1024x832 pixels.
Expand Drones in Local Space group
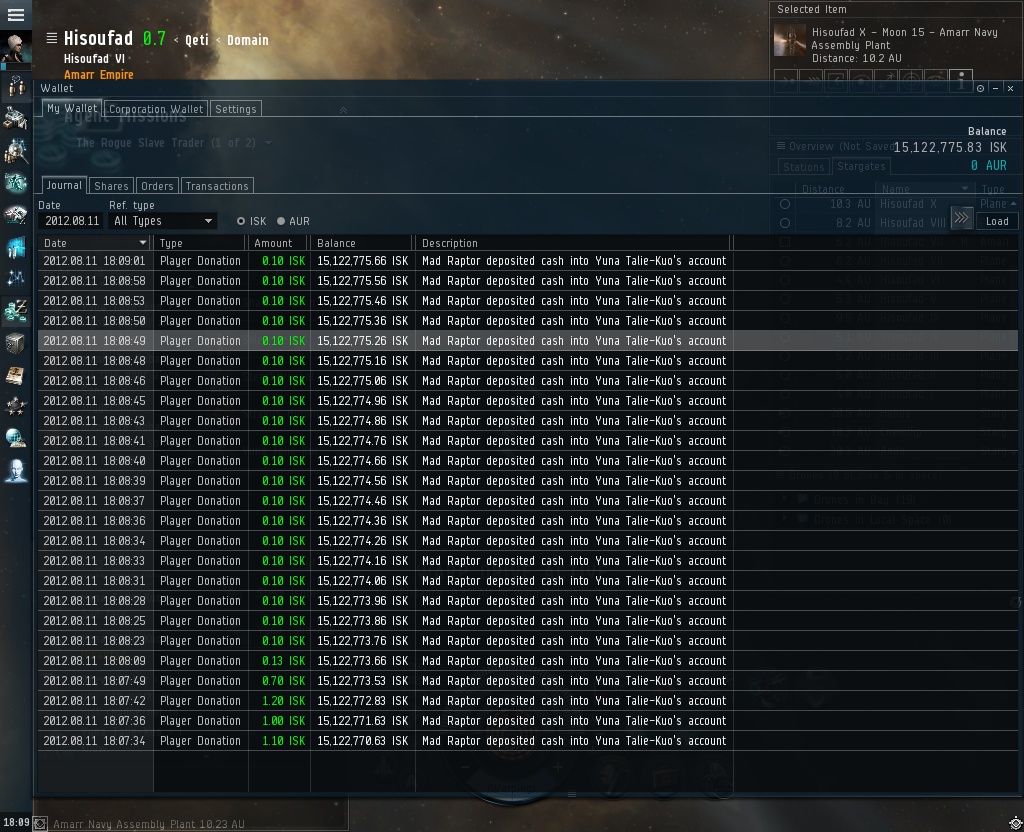786,520
